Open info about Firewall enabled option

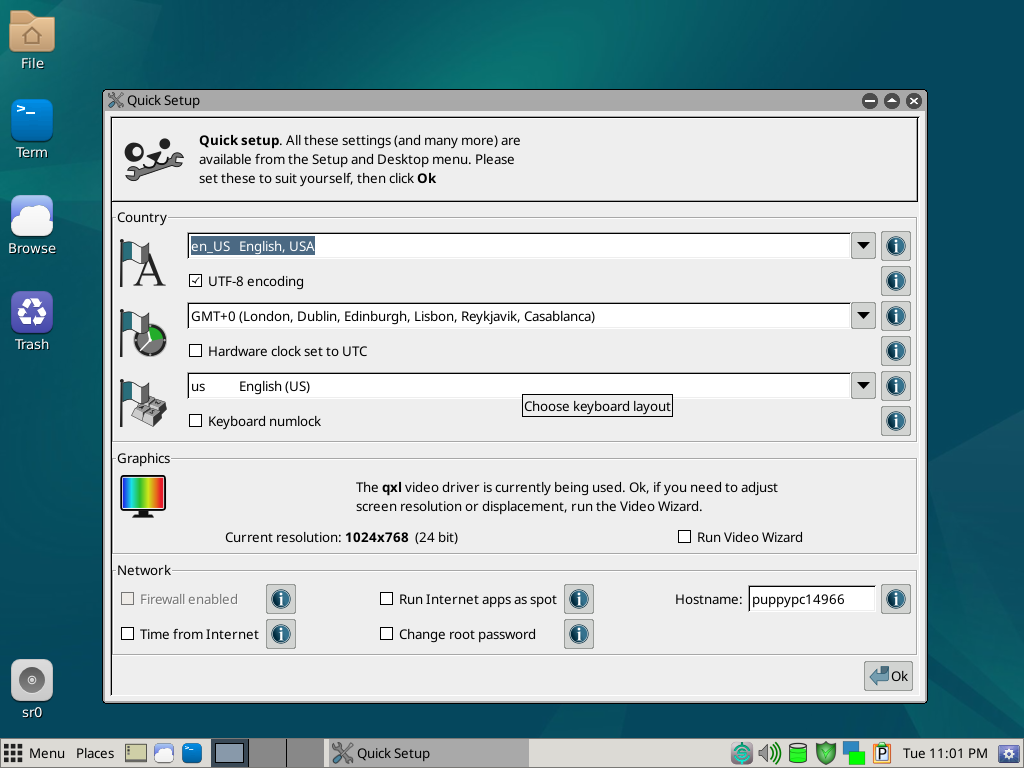[281, 599]
